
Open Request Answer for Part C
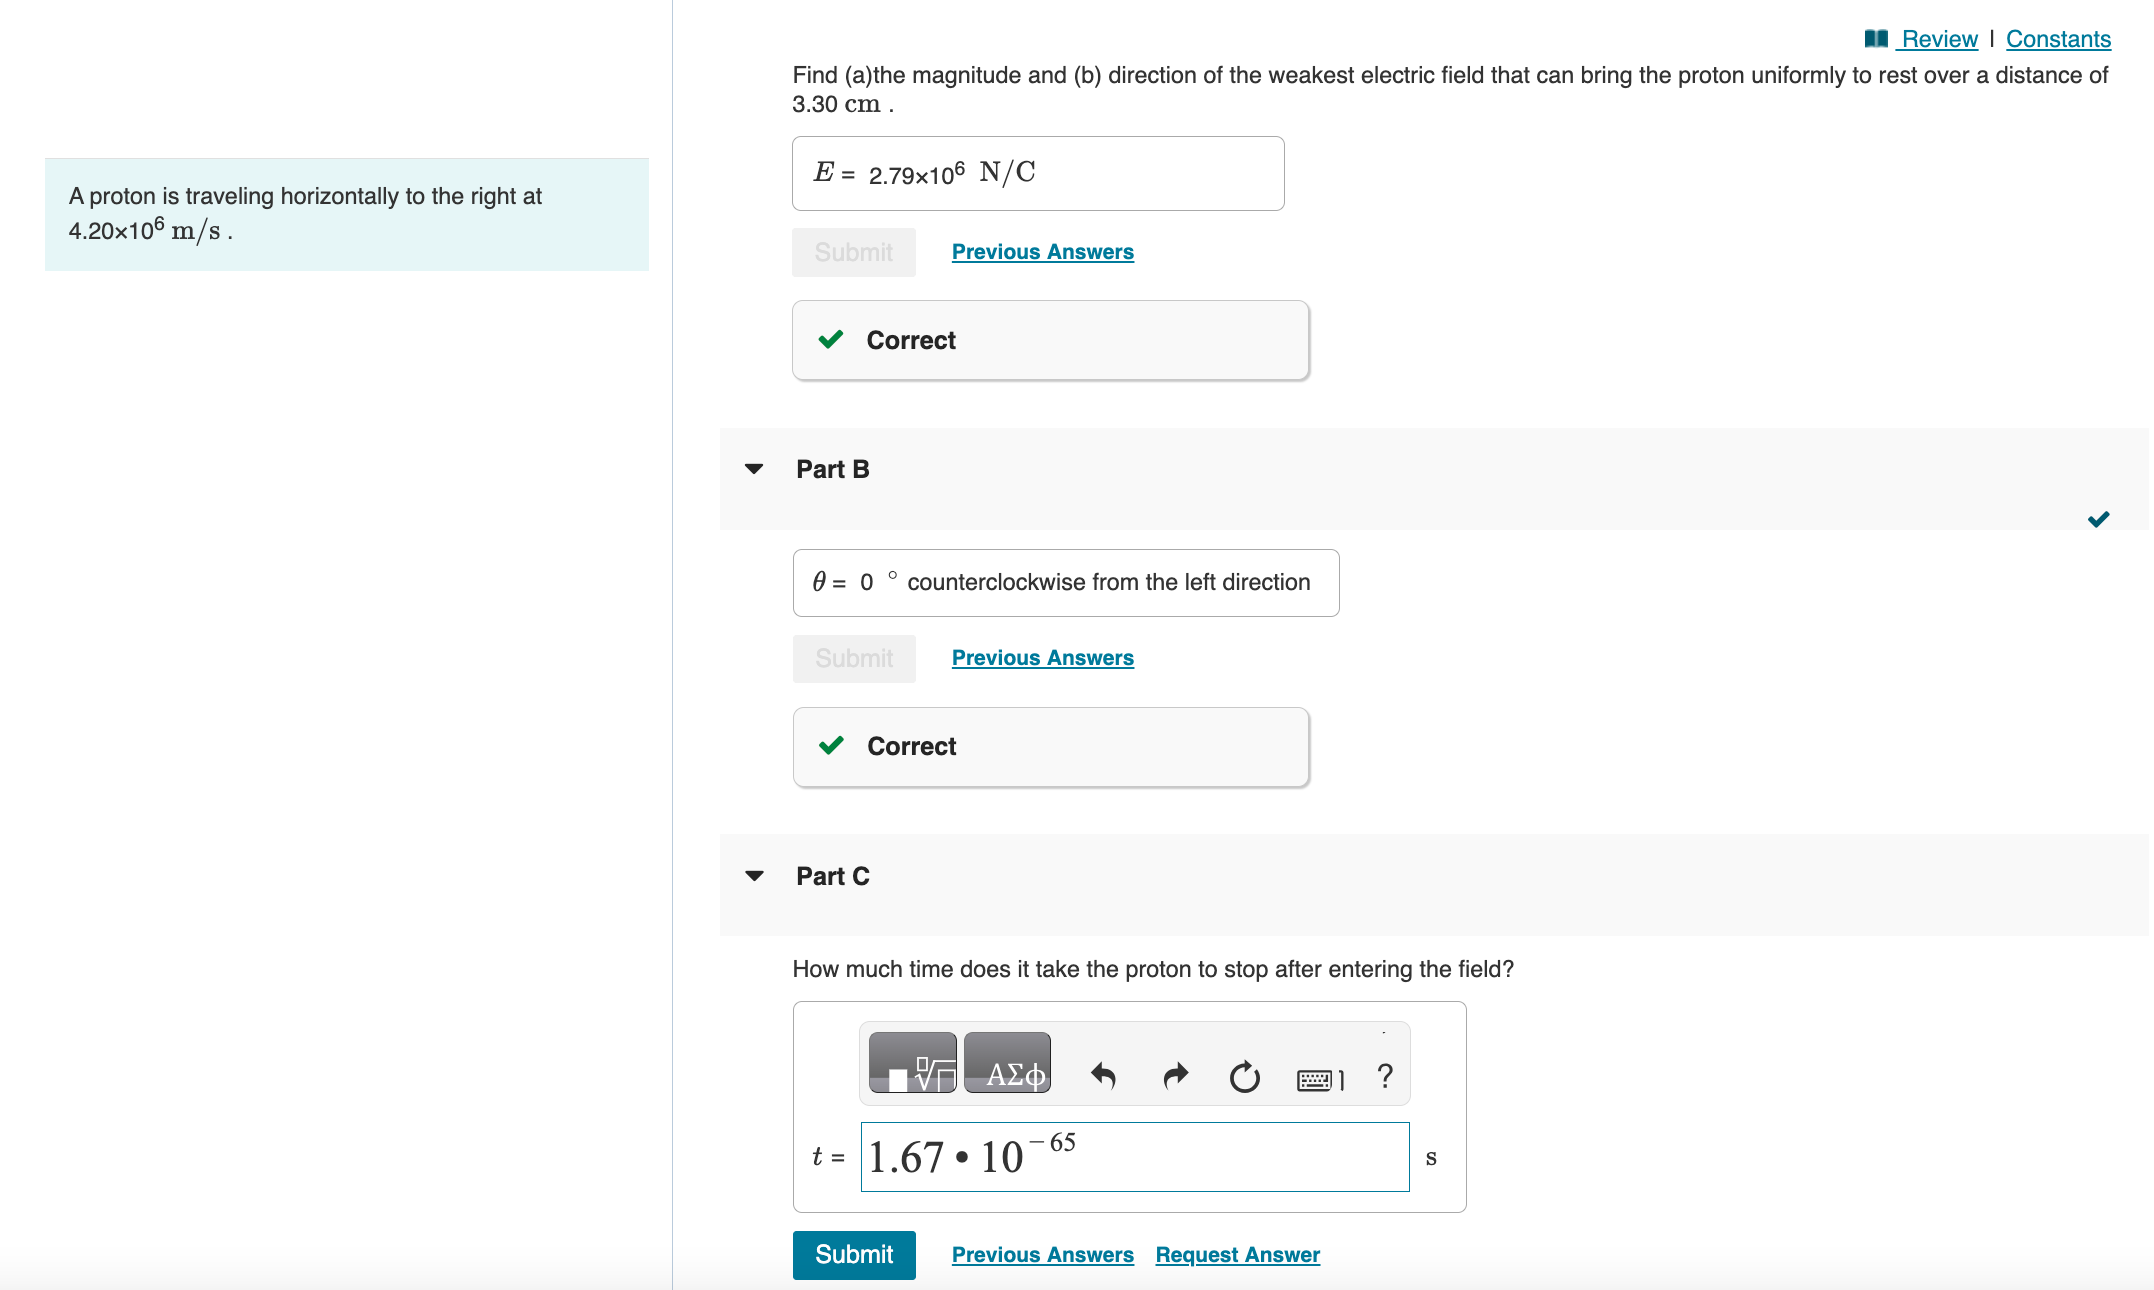click(x=1237, y=1254)
